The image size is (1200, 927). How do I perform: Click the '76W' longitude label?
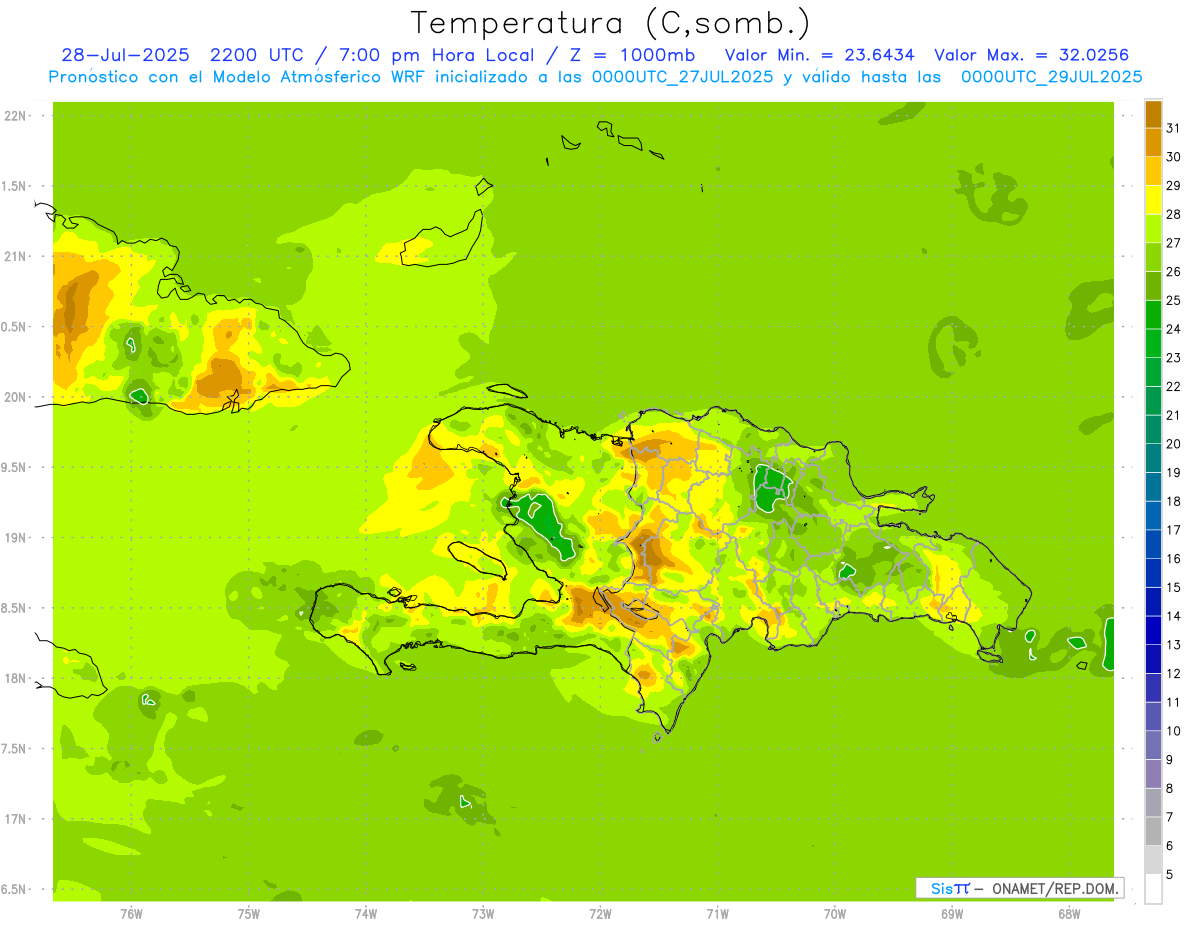coord(131,913)
